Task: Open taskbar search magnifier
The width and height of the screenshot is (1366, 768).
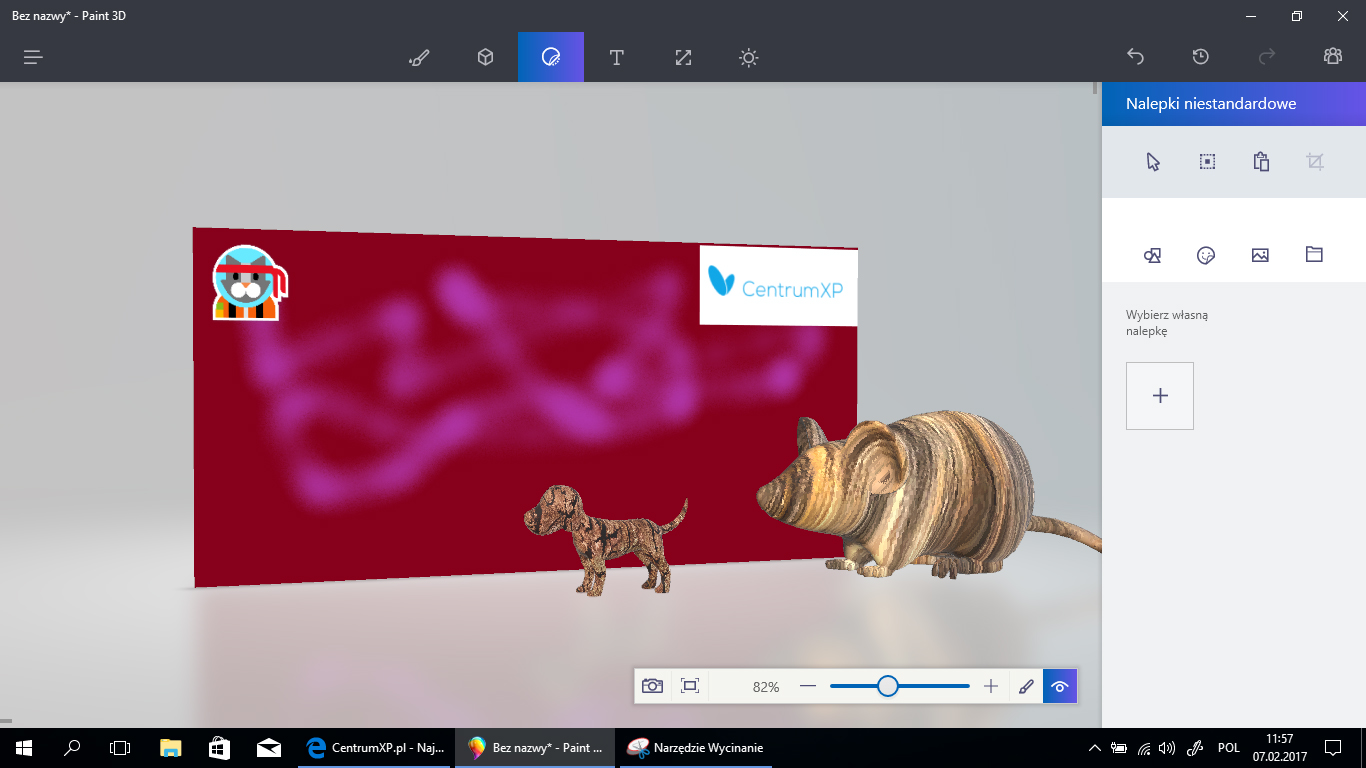Action: [72, 747]
